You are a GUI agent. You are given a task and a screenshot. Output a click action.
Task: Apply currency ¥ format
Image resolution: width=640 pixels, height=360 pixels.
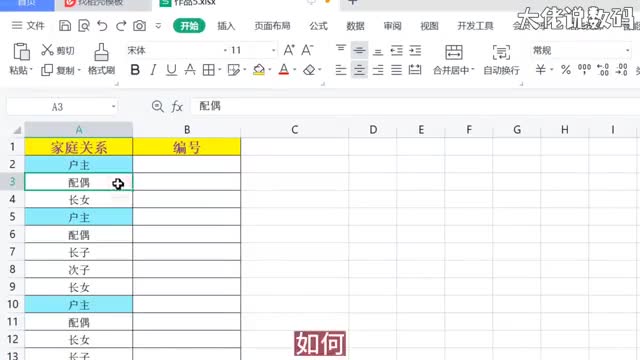tap(540, 70)
